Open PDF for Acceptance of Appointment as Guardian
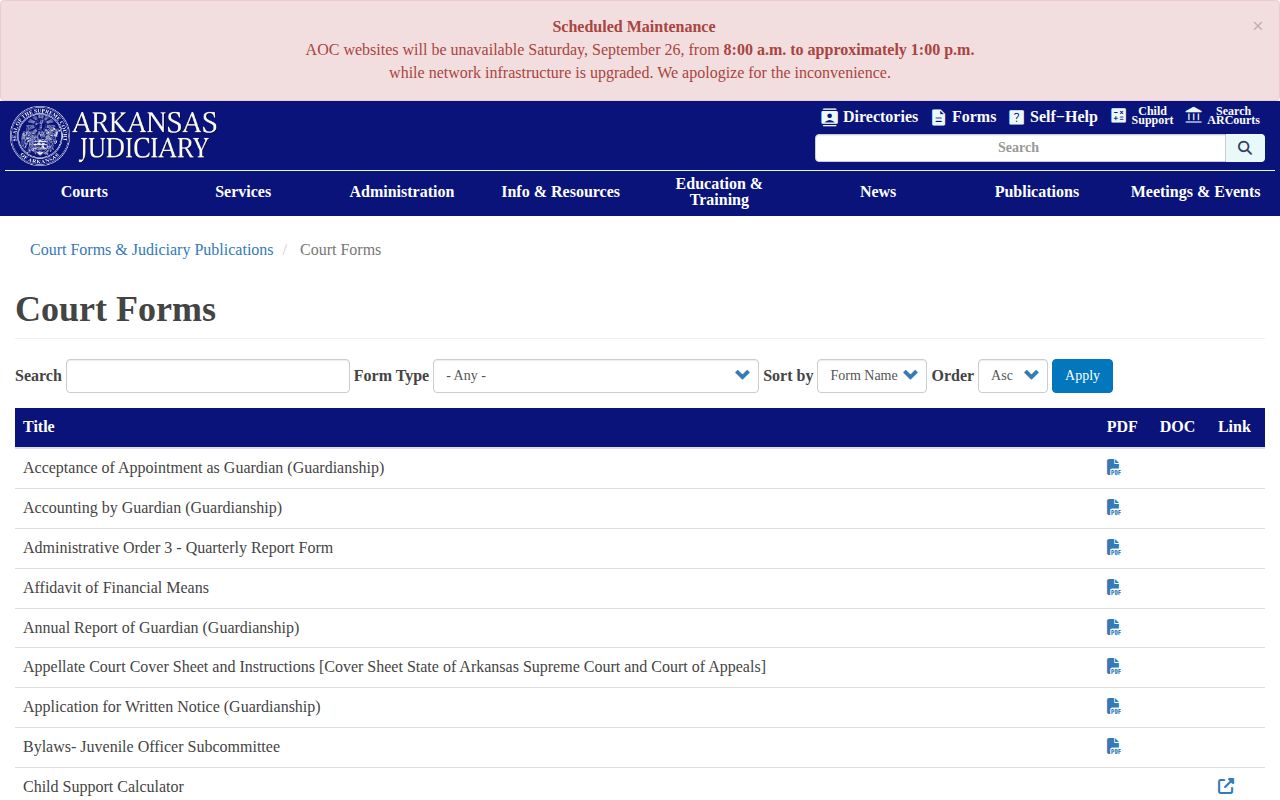The image size is (1280, 800). [x=1114, y=467]
